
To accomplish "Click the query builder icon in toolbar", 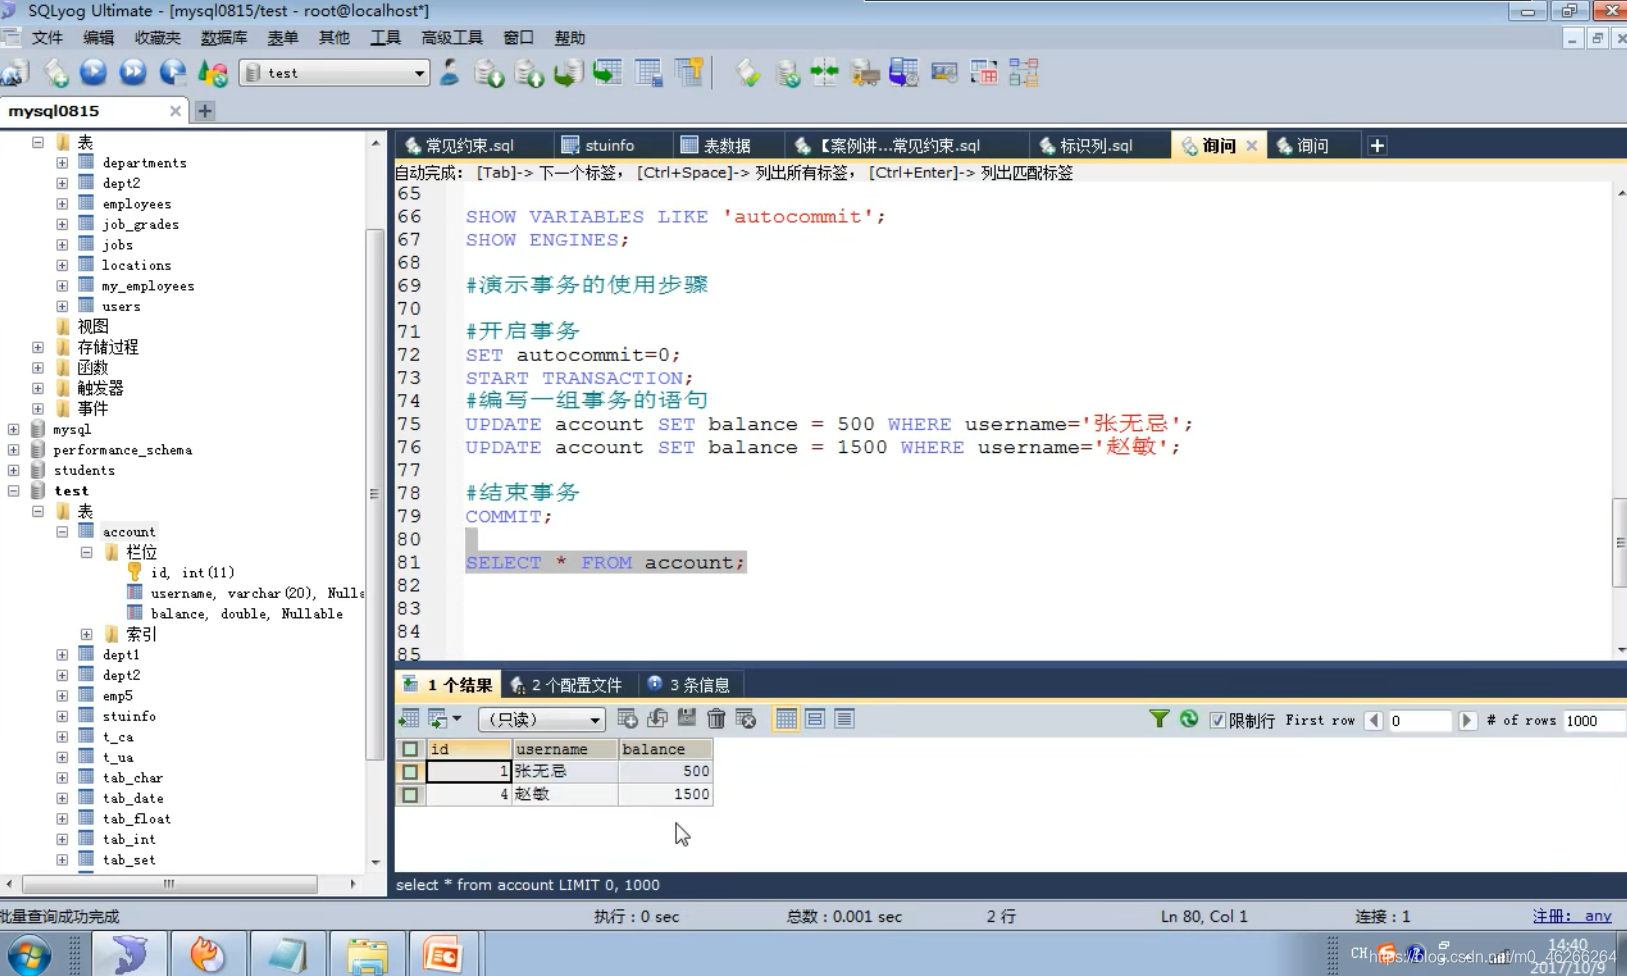I will click(x=984, y=72).
